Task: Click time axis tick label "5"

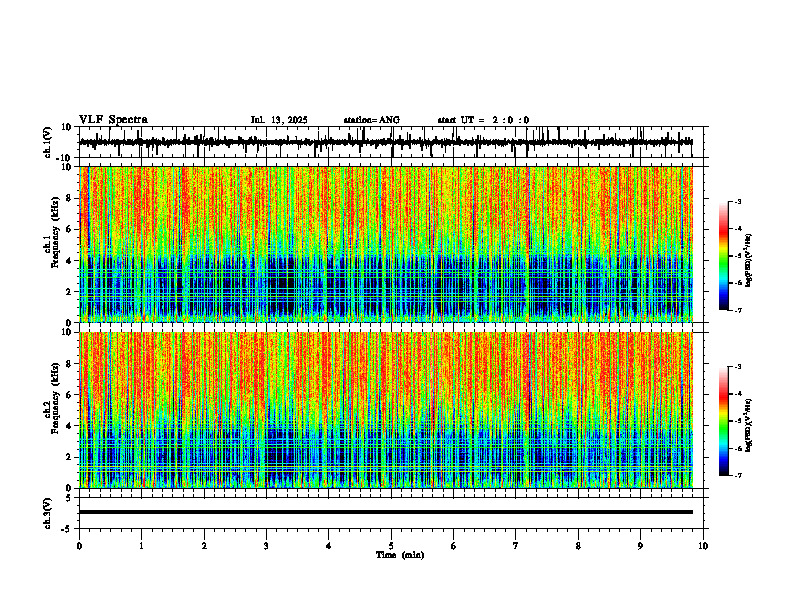Action: [x=391, y=546]
